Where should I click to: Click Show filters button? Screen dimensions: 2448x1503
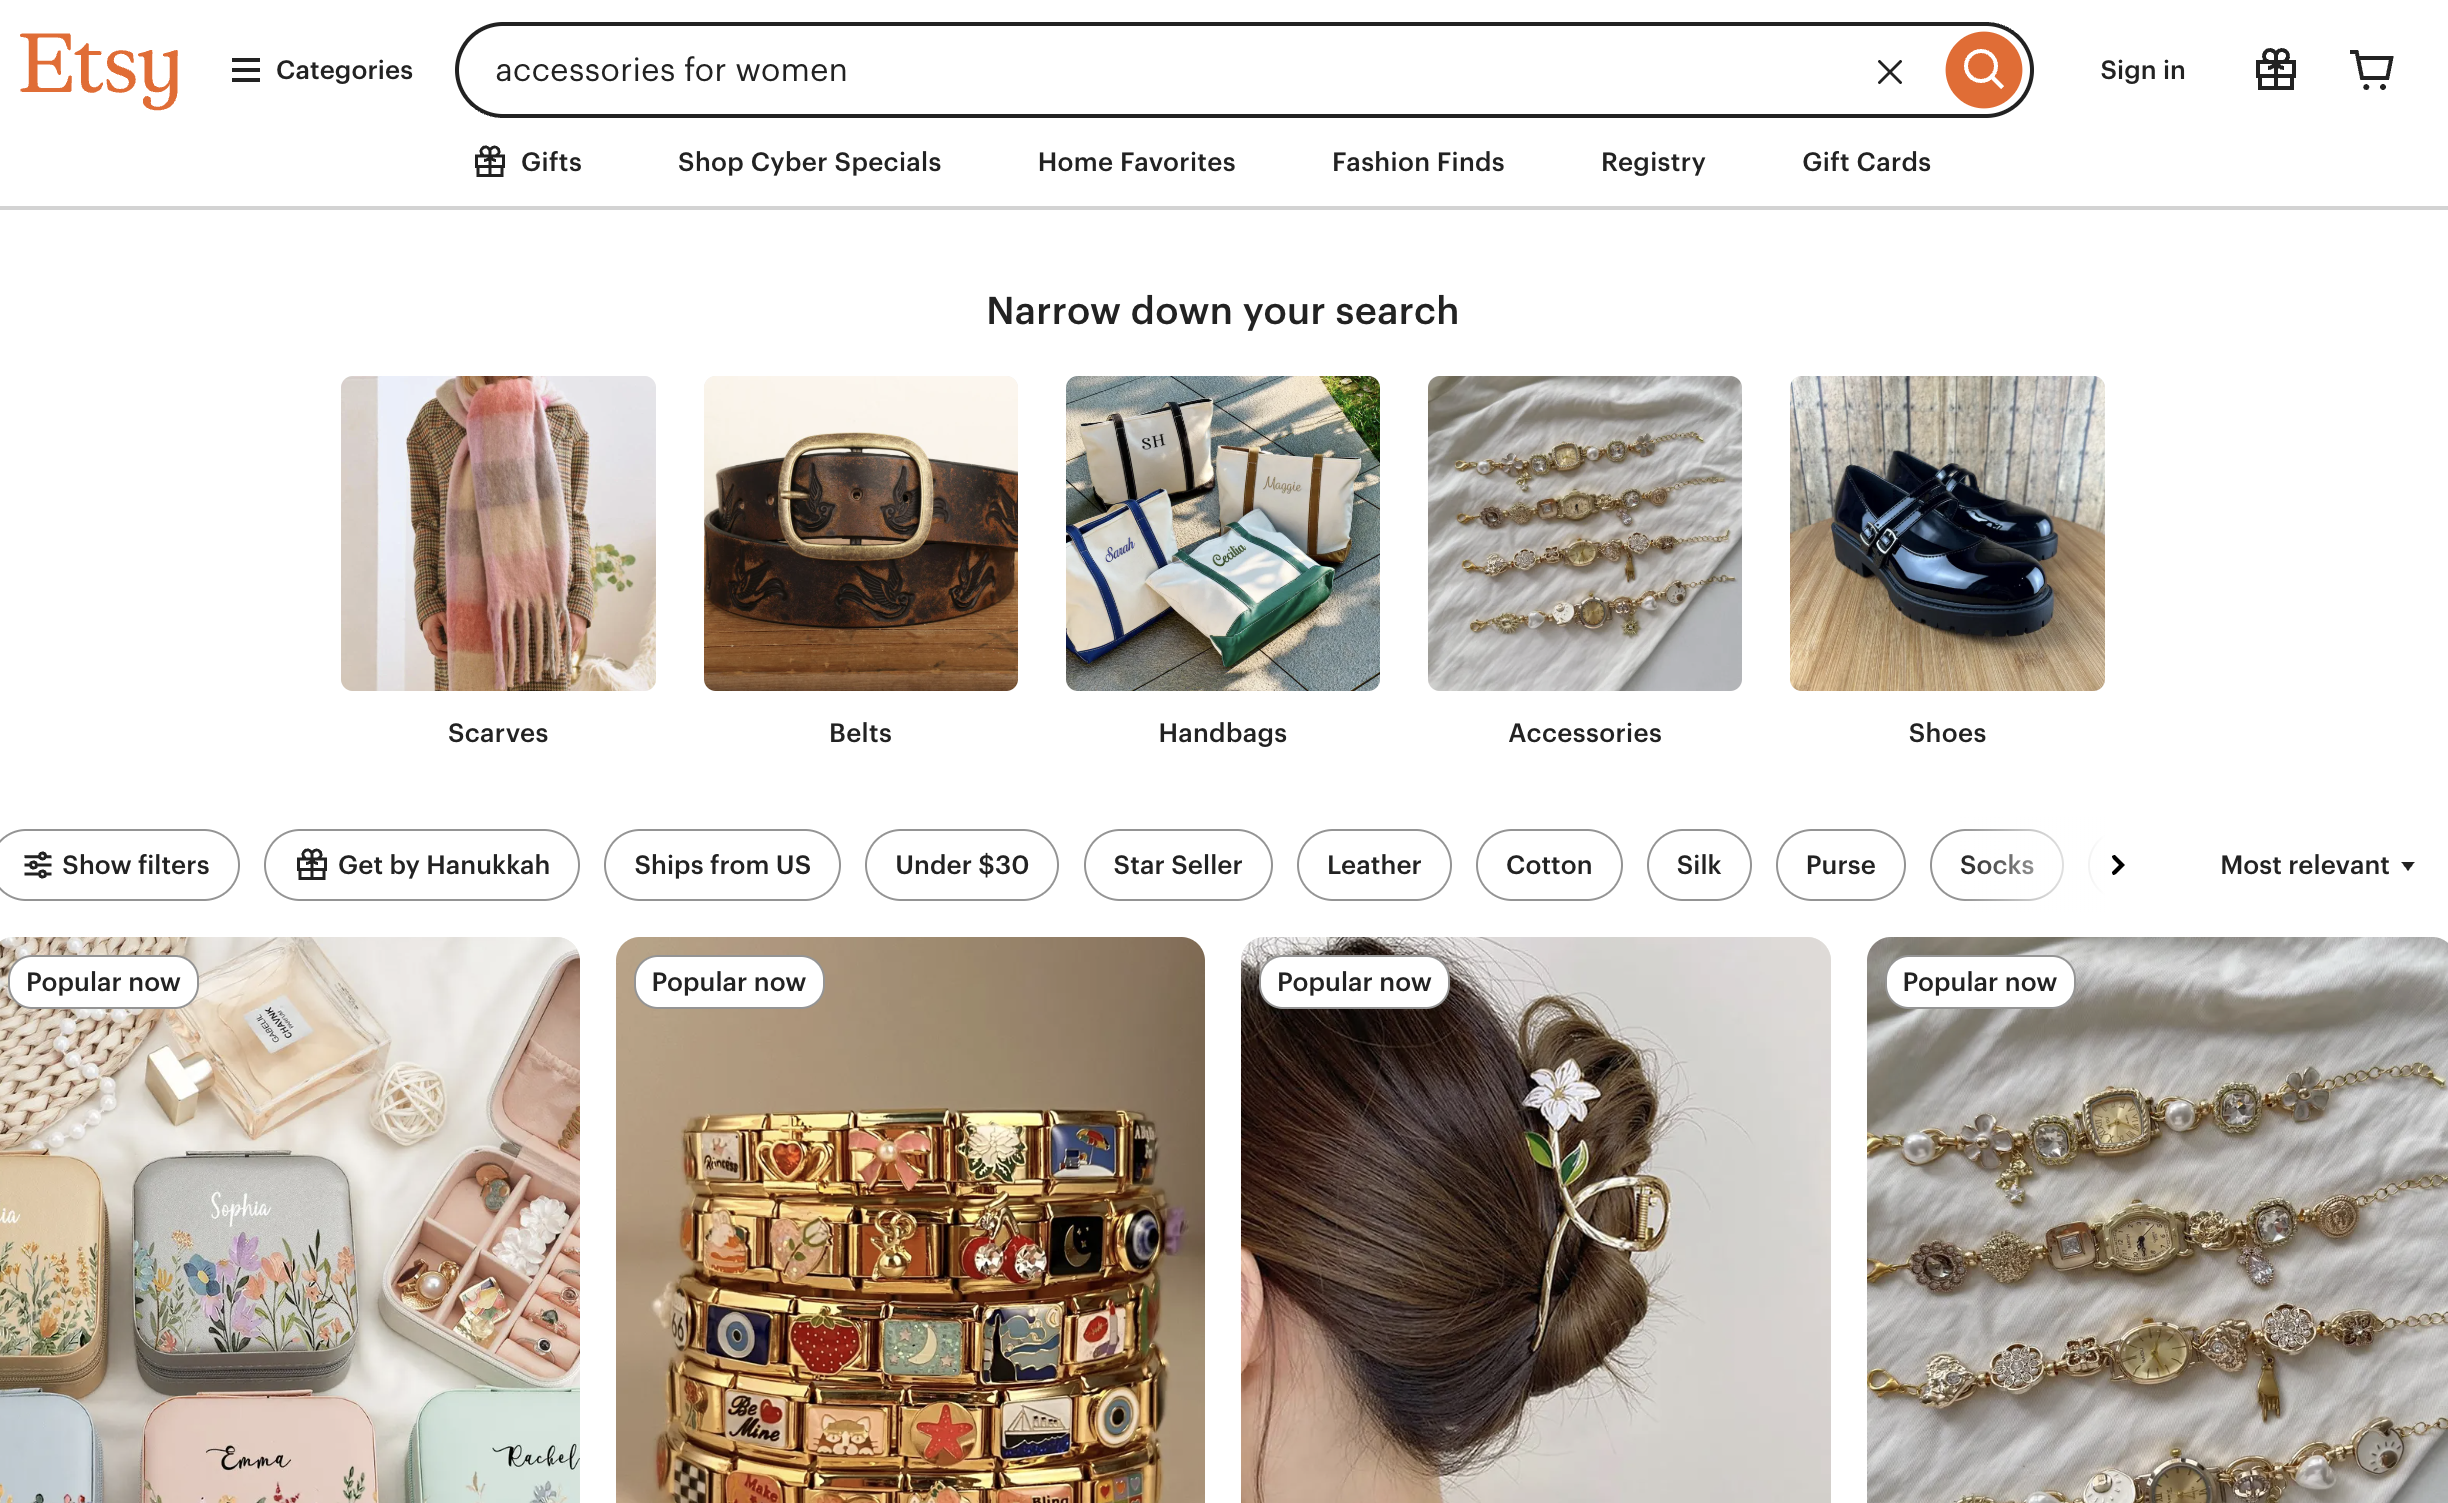[x=117, y=865]
